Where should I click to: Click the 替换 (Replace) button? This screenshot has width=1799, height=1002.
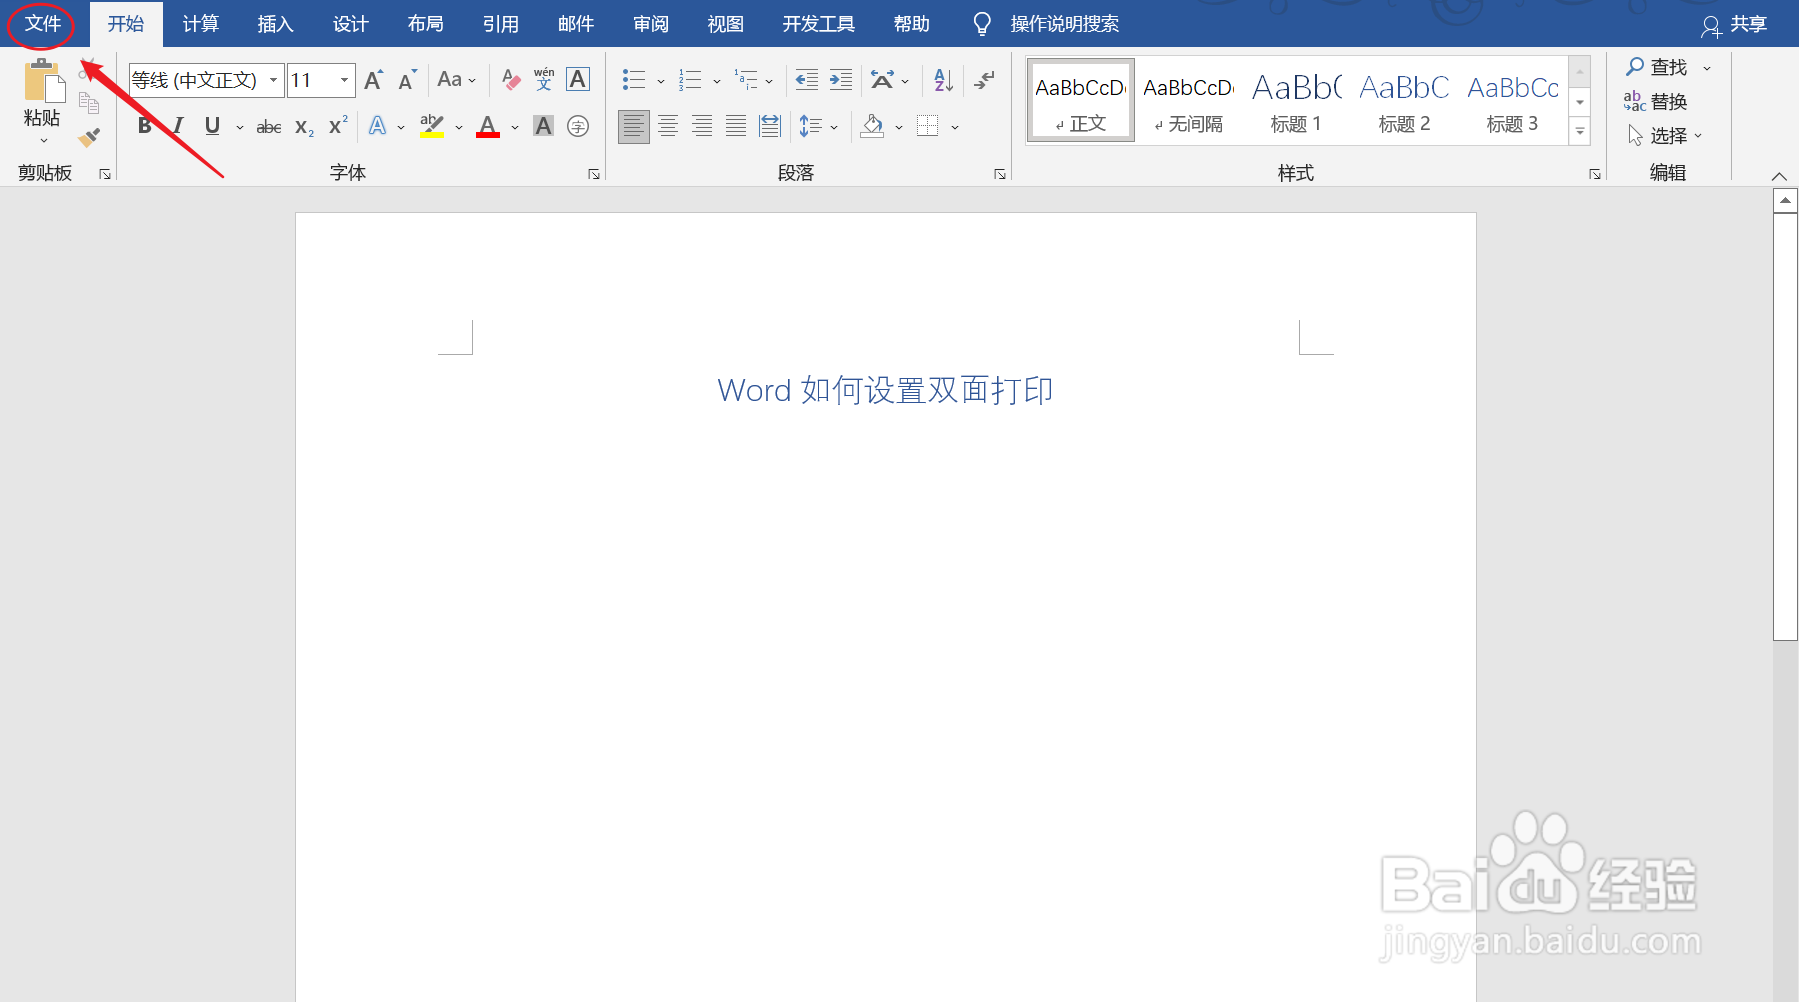point(1665,101)
